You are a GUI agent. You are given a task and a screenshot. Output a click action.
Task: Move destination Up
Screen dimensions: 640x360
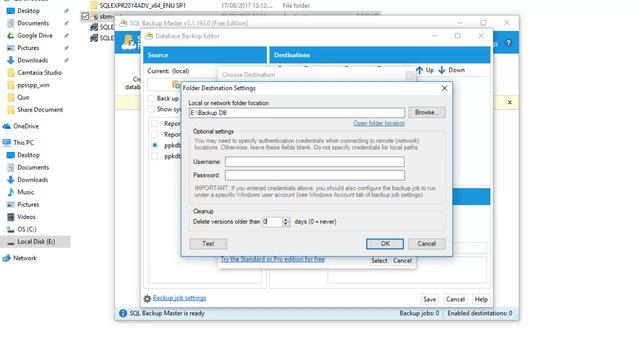425,70
